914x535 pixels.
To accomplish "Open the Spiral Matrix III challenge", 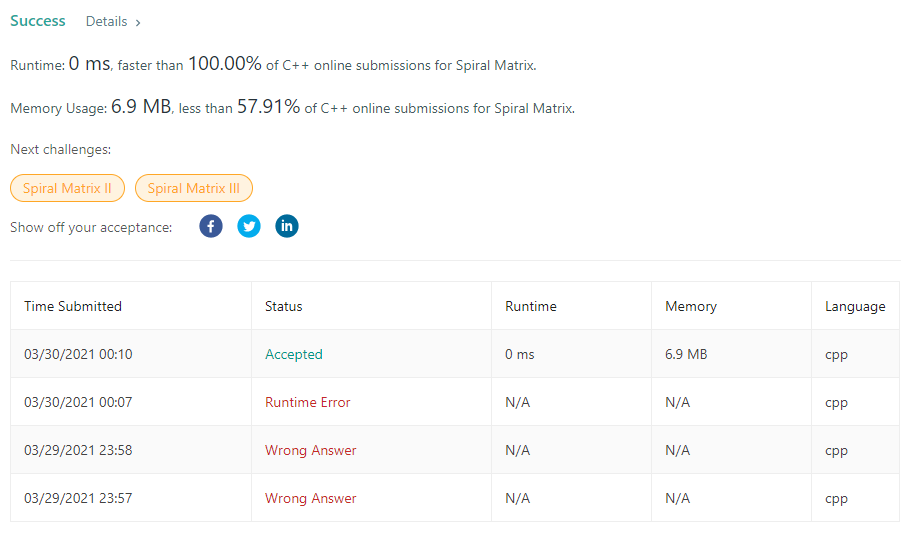I will pyautogui.click(x=194, y=188).
